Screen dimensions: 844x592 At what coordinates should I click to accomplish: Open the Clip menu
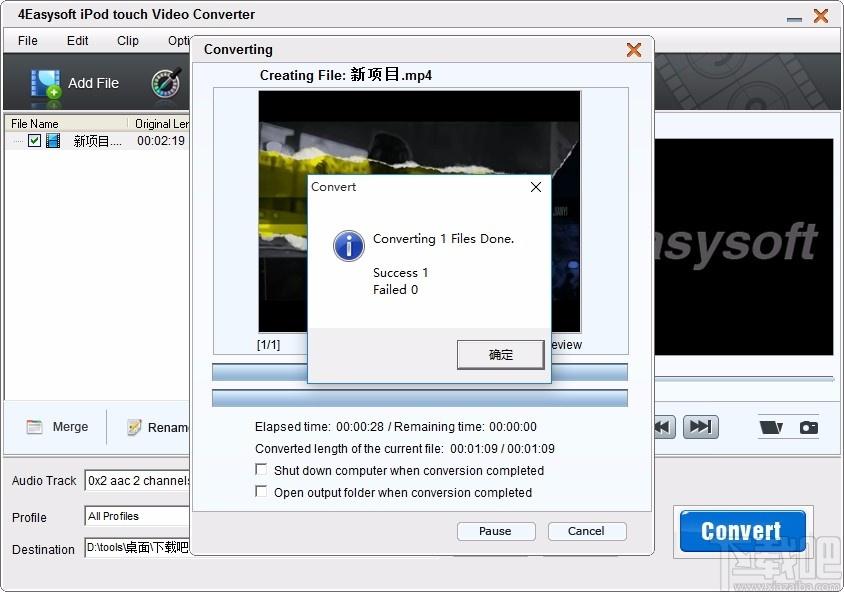pyautogui.click(x=128, y=41)
